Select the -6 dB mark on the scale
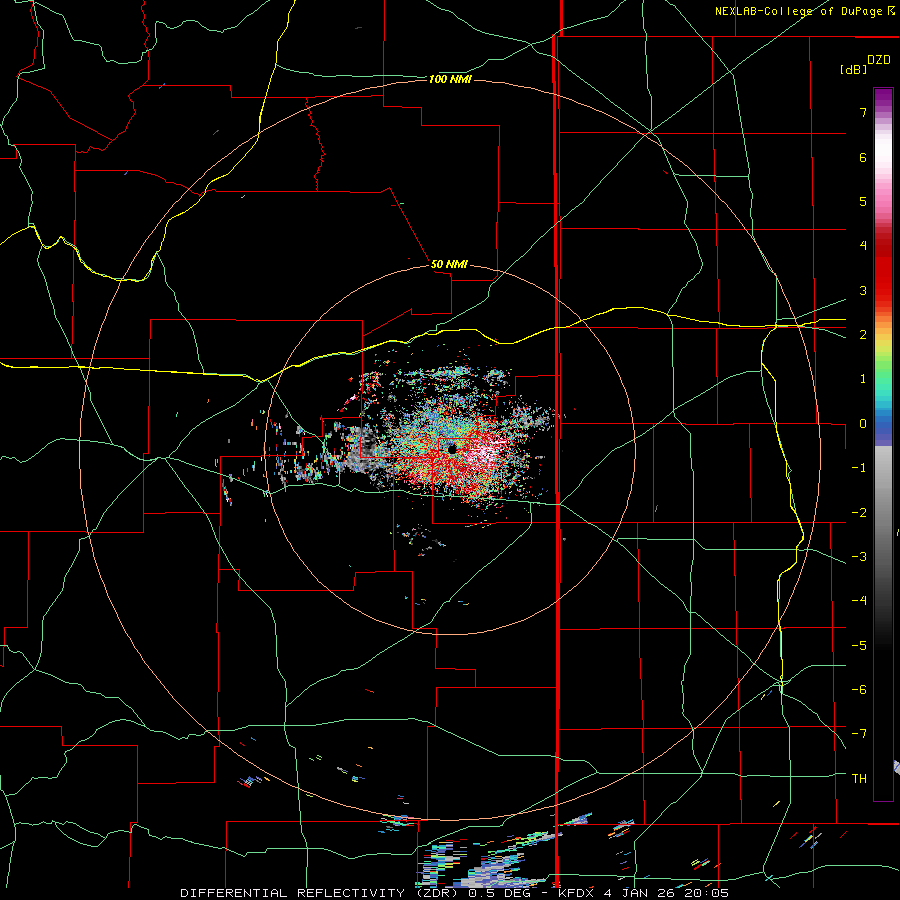900x900 pixels. click(x=859, y=690)
